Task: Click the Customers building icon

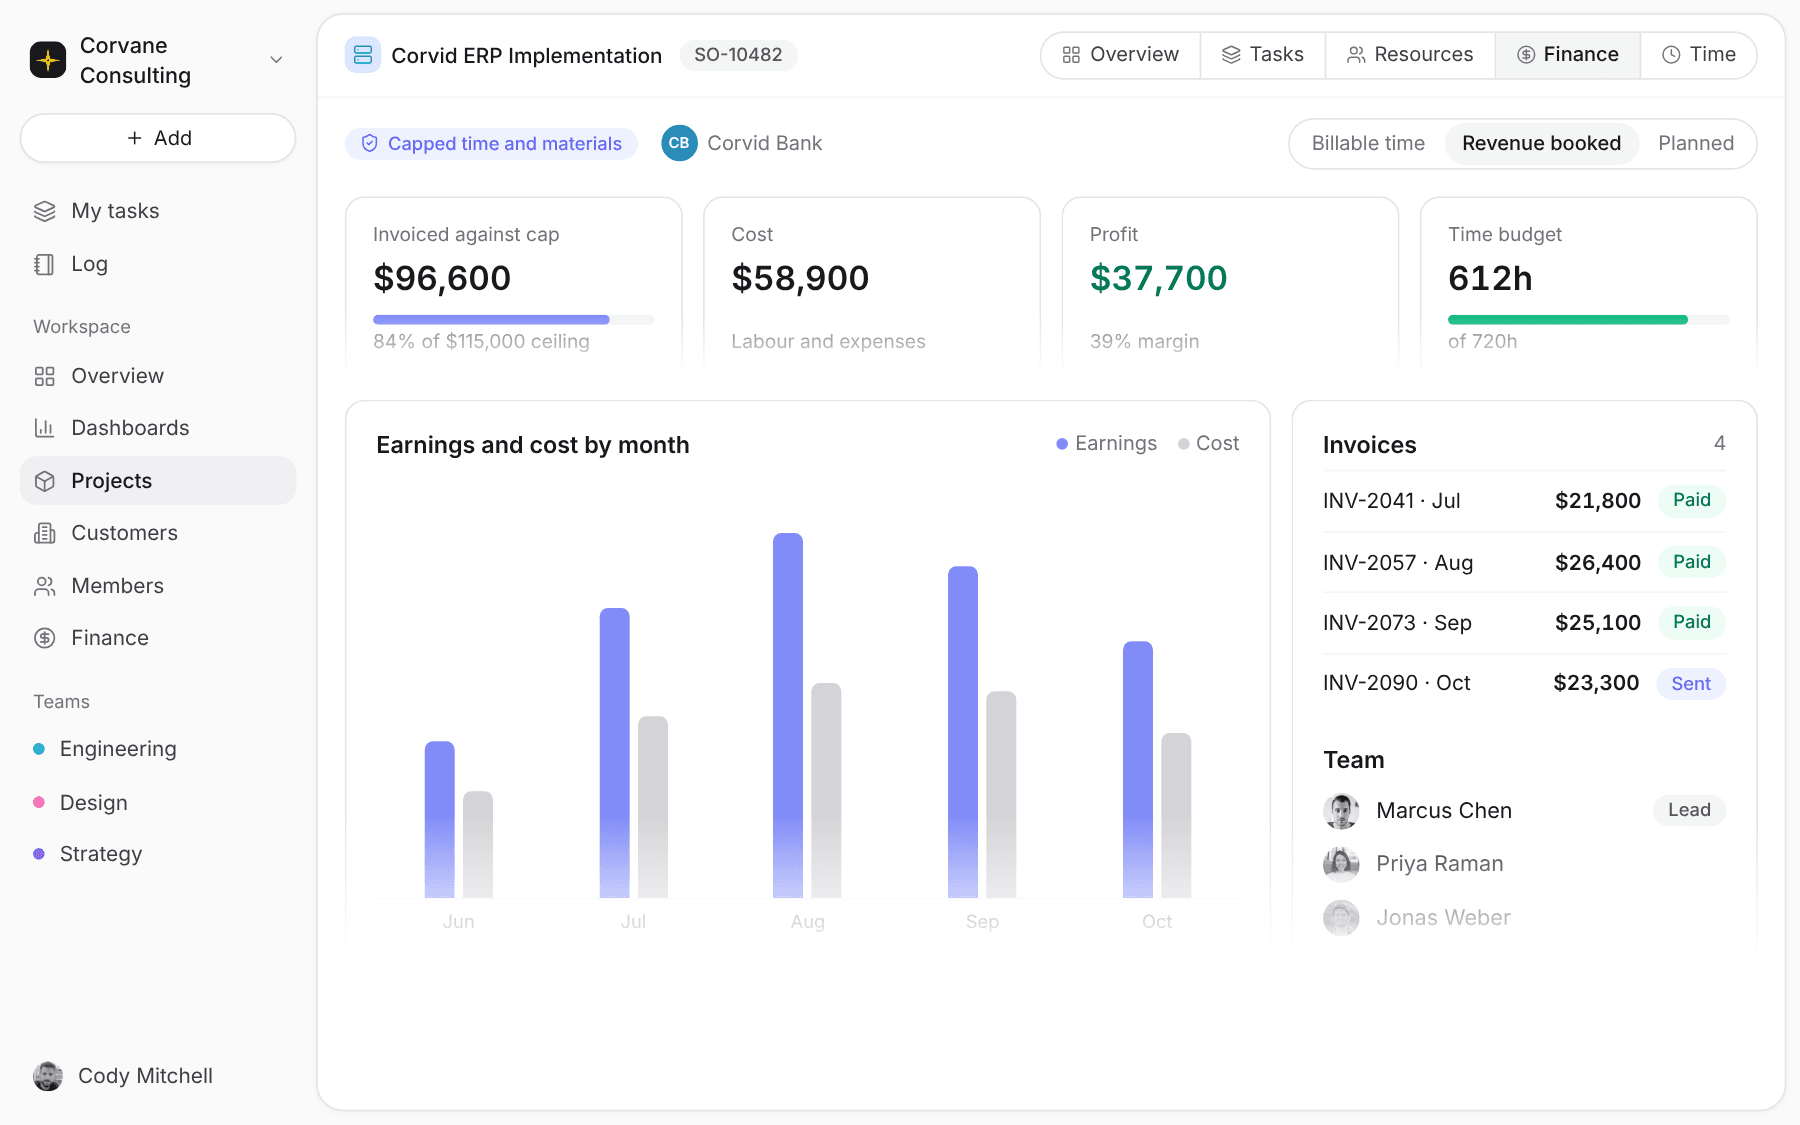Action: coord(45,533)
